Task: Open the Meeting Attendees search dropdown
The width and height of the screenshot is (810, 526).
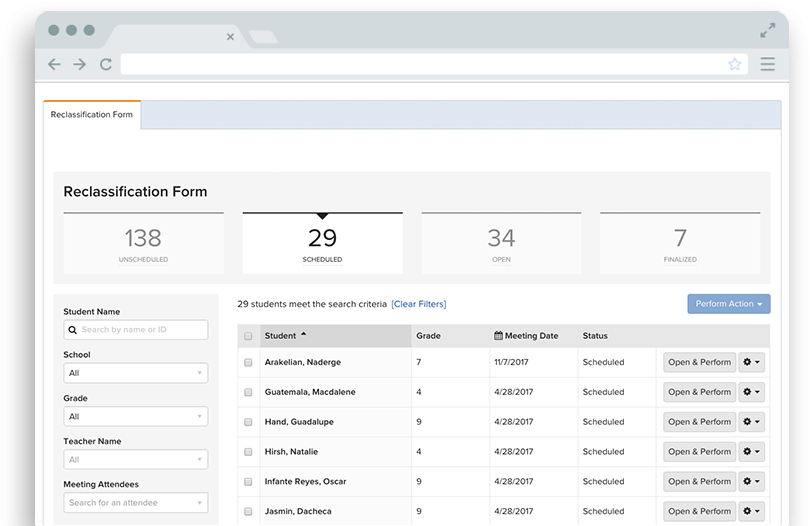Action: (x=136, y=503)
